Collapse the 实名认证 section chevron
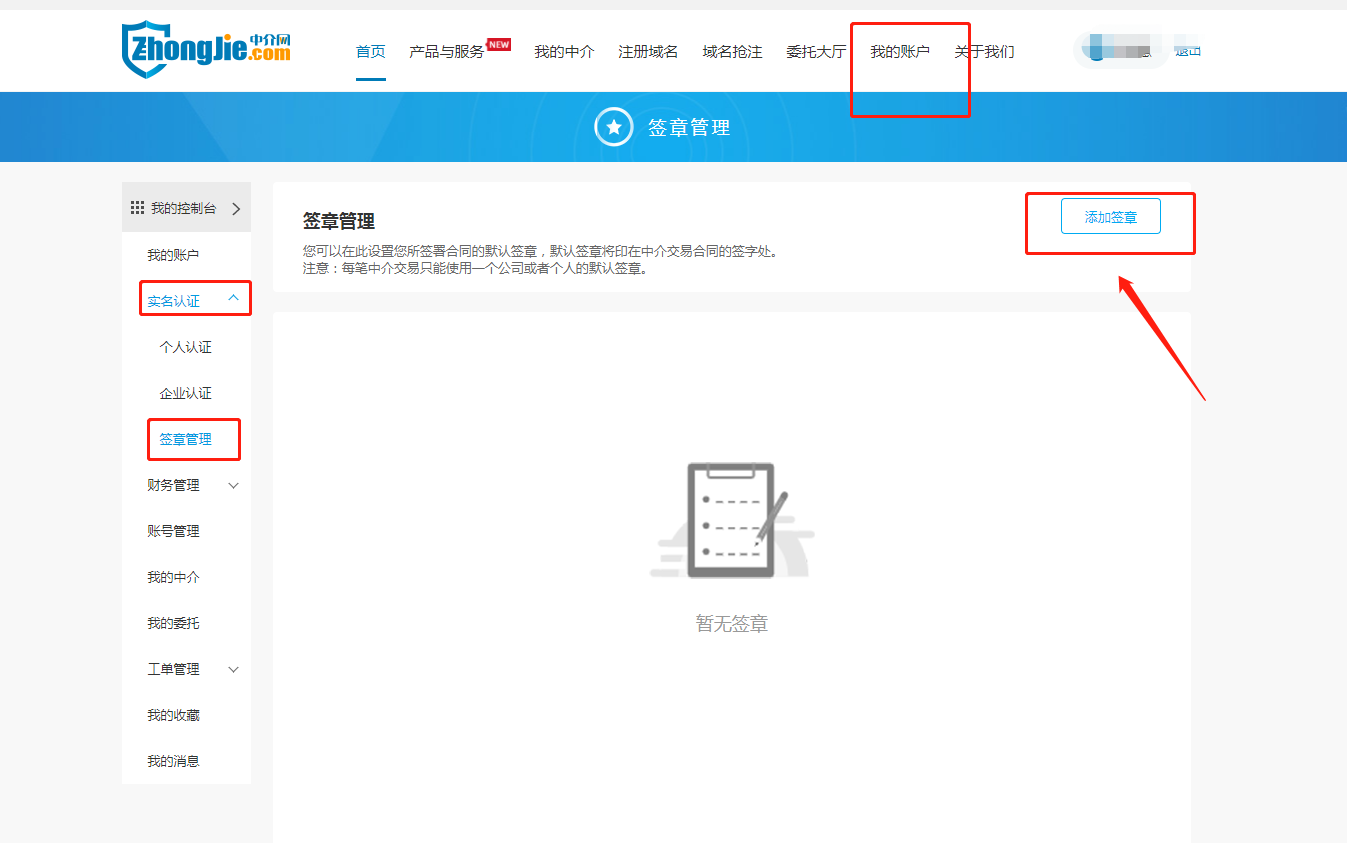The width and height of the screenshot is (1347, 843). pos(233,298)
